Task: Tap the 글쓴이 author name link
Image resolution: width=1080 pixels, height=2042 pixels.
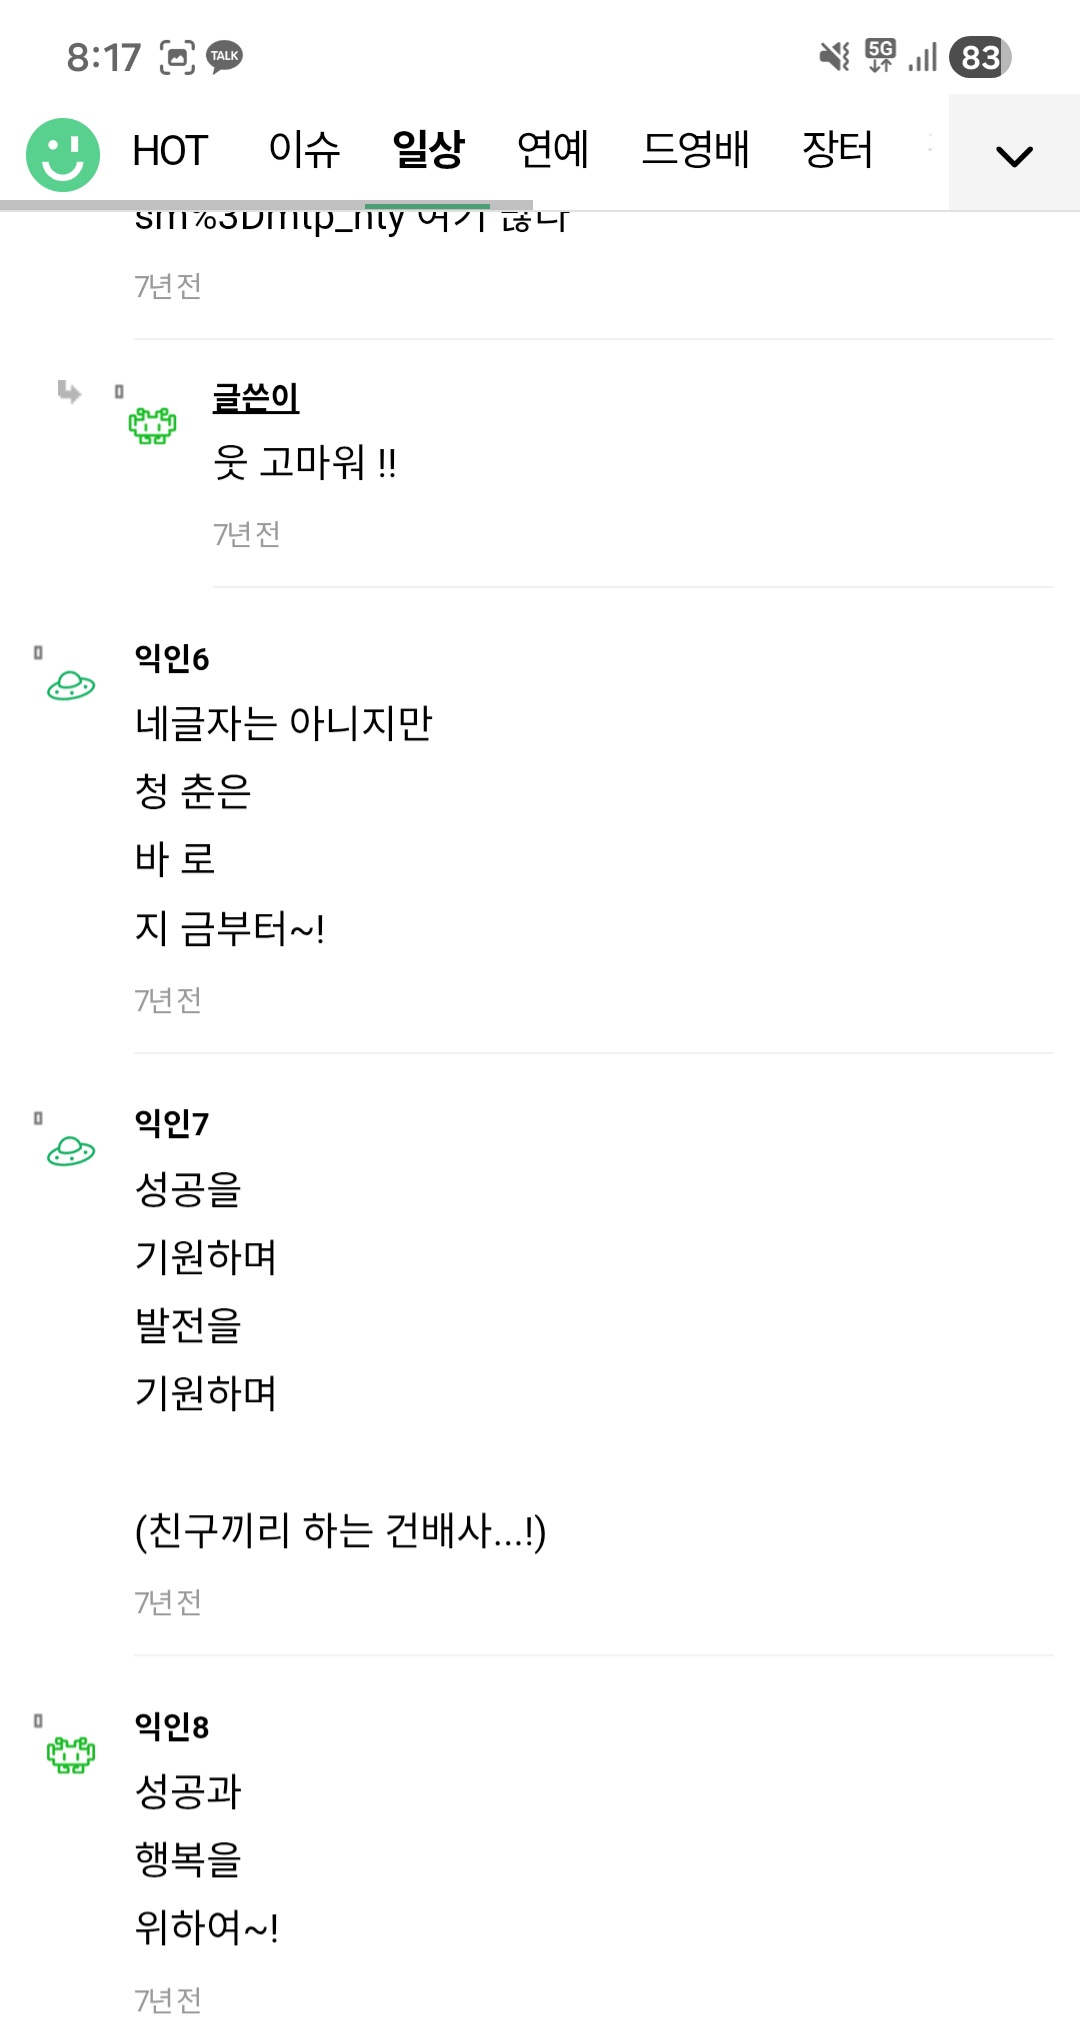Action: coord(256,398)
